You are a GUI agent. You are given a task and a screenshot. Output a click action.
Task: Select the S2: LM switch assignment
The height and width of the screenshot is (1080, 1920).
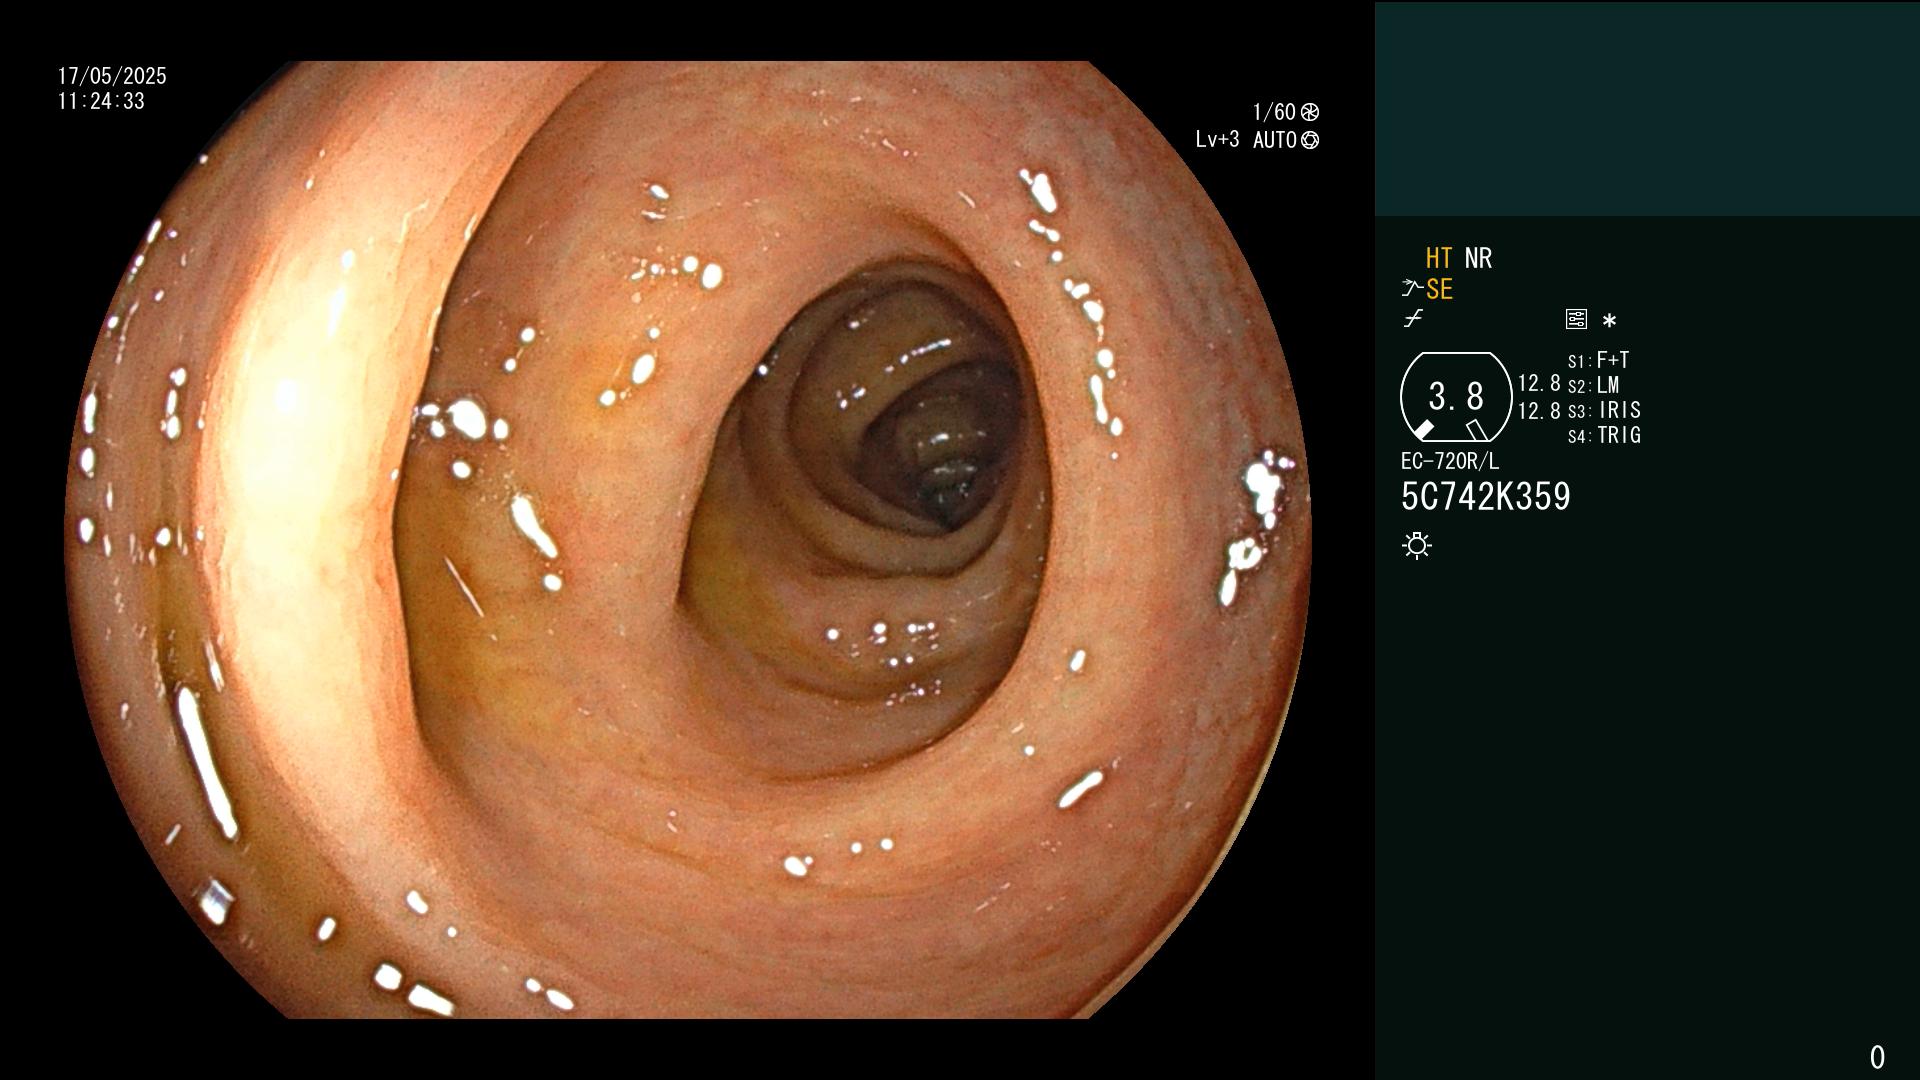[1593, 385]
